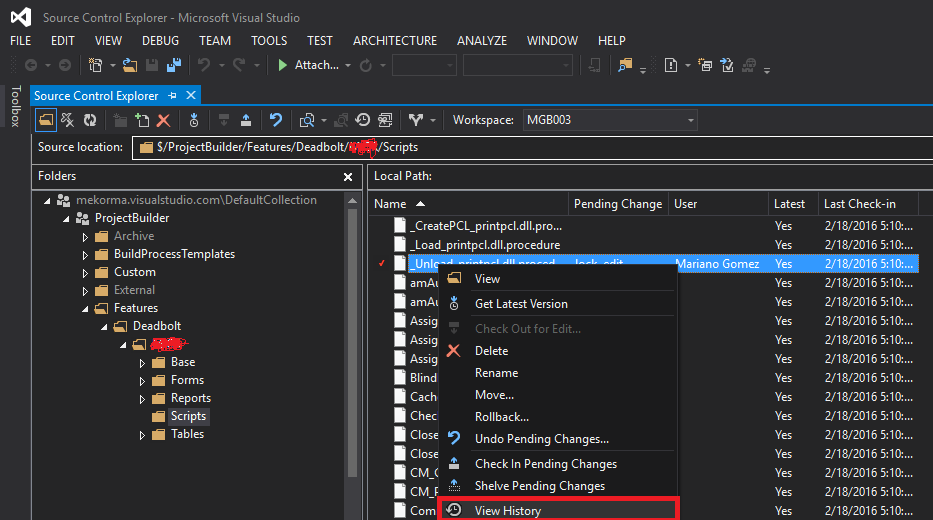Open the Workspace MGB003 dropdown

[x=690, y=120]
